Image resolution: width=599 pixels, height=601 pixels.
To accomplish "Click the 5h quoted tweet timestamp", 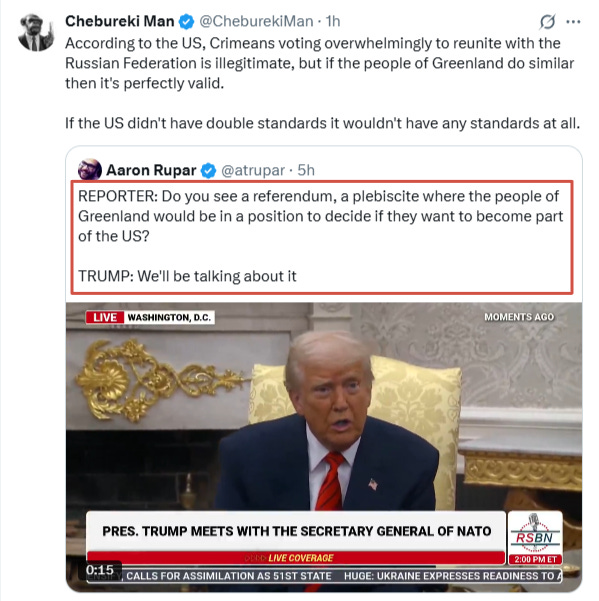I will pyautogui.click(x=306, y=170).
